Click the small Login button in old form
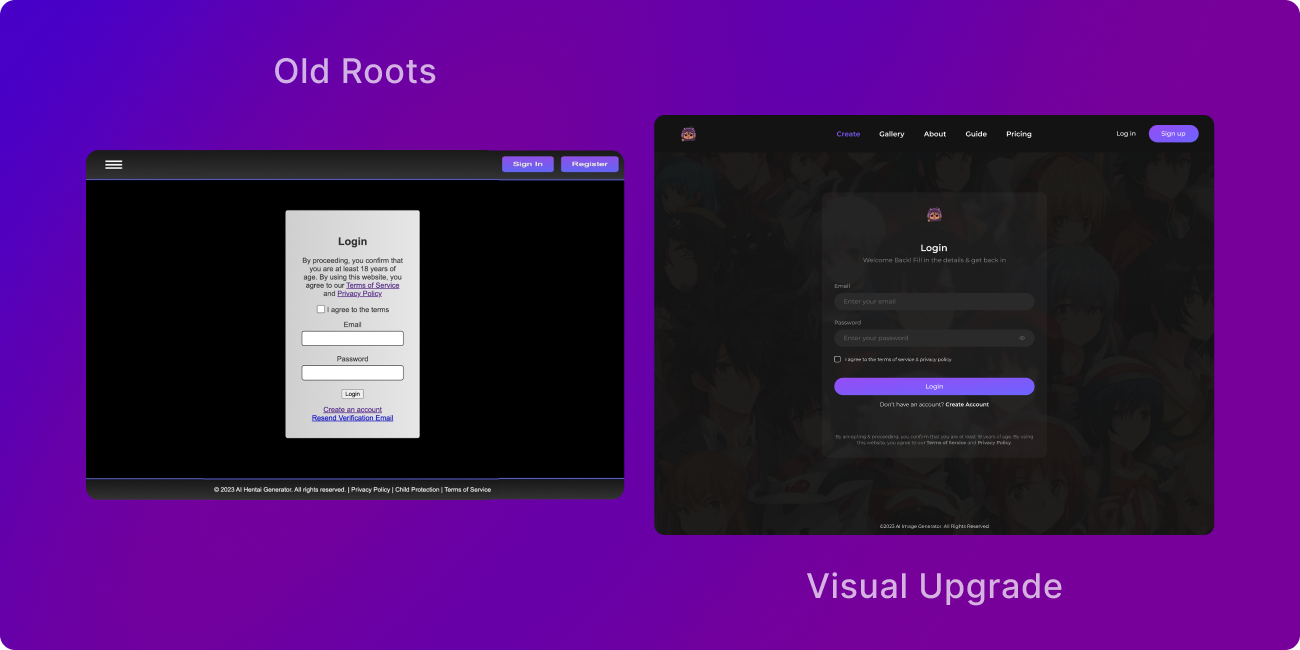 pos(352,394)
